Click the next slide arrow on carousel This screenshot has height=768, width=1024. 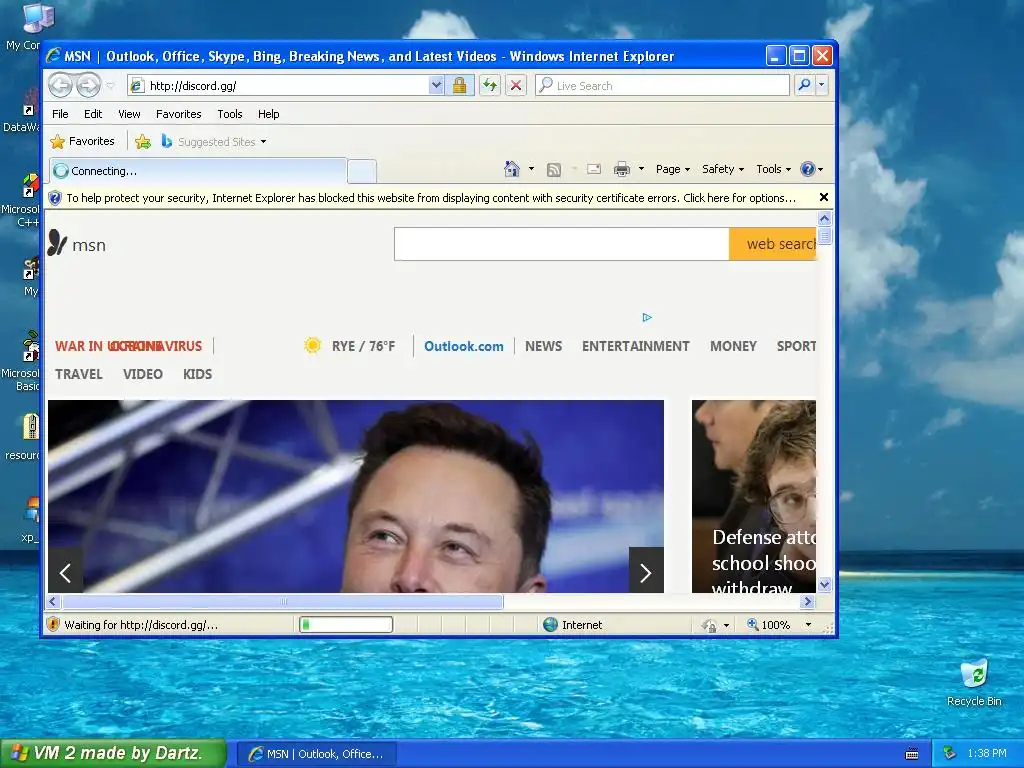coord(646,571)
